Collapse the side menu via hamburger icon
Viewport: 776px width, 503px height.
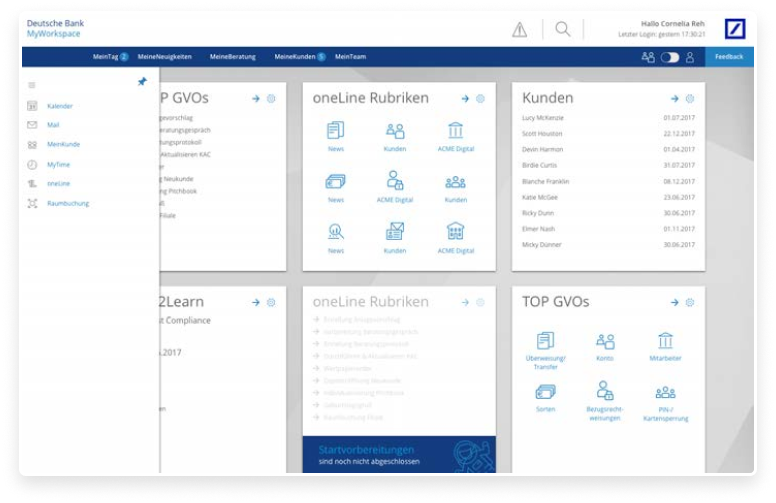pyautogui.click(x=32, y=86)
